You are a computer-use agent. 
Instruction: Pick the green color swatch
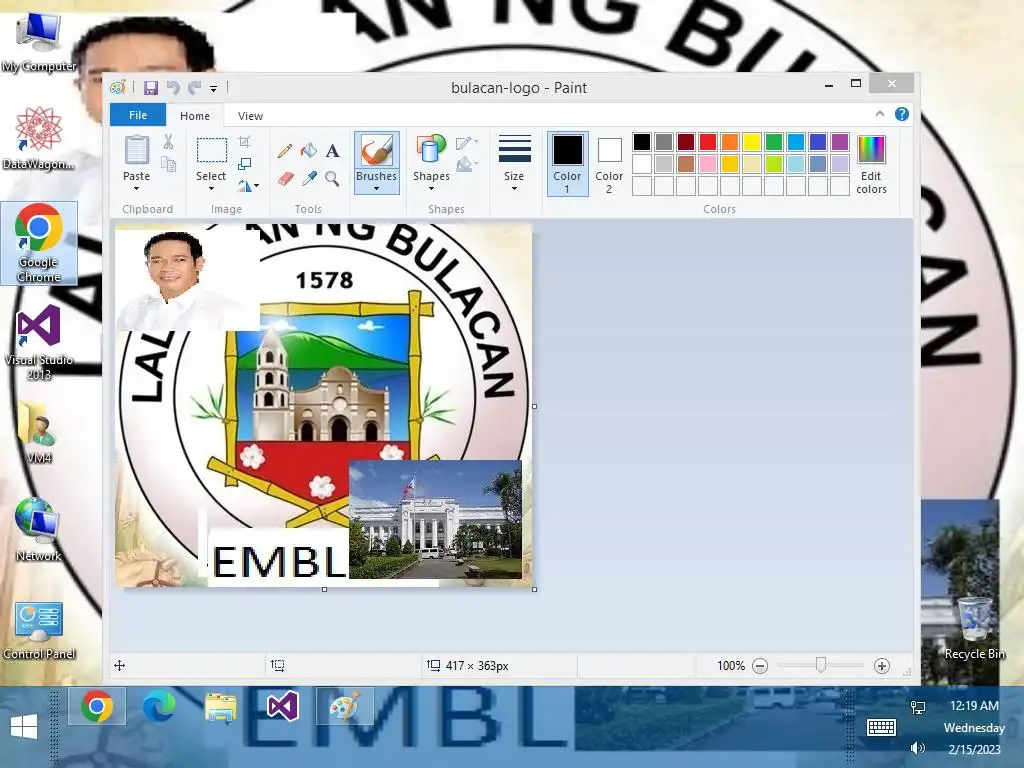774,142
